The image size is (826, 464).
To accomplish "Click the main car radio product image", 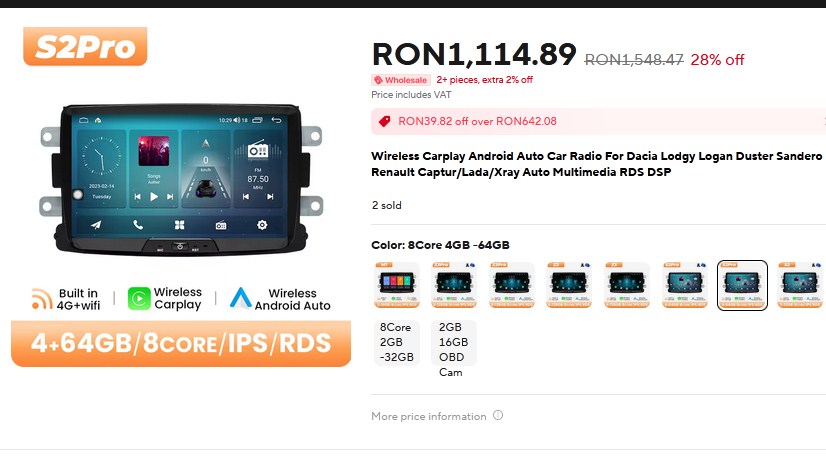I will tap(181, 180).
